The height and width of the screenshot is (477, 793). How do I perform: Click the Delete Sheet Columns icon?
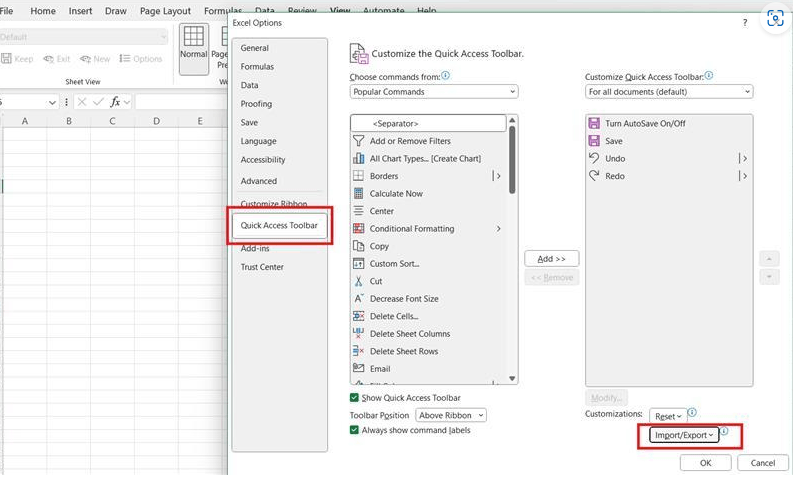pos(358,333)
